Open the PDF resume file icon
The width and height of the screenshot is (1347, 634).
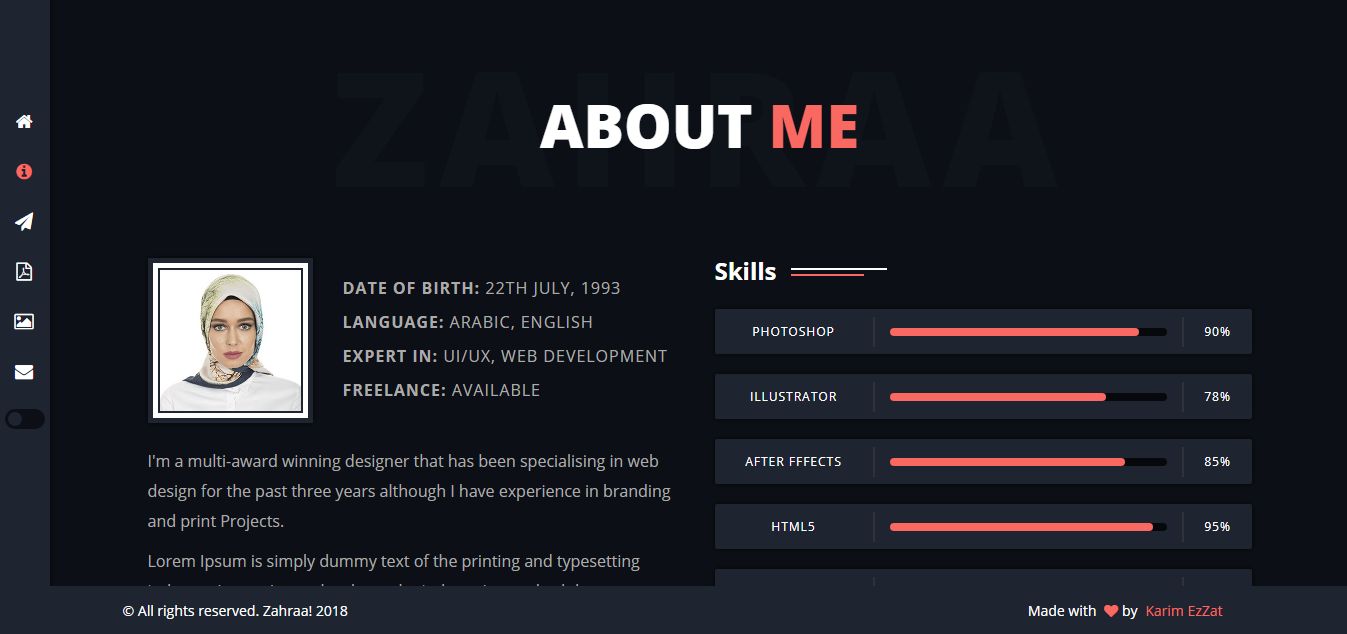click(24, 271)
